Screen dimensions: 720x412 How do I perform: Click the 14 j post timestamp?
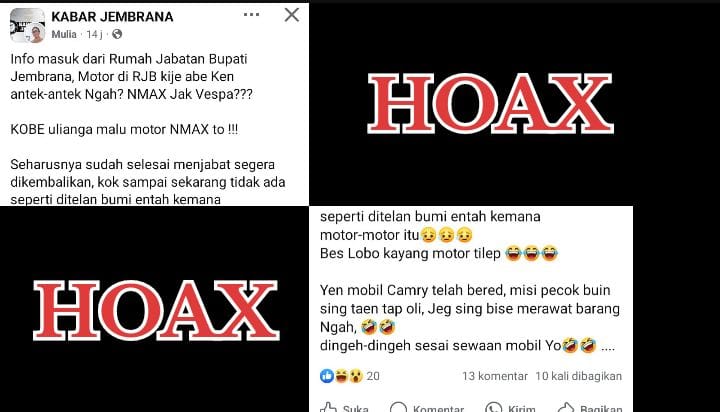pos(94,34)
